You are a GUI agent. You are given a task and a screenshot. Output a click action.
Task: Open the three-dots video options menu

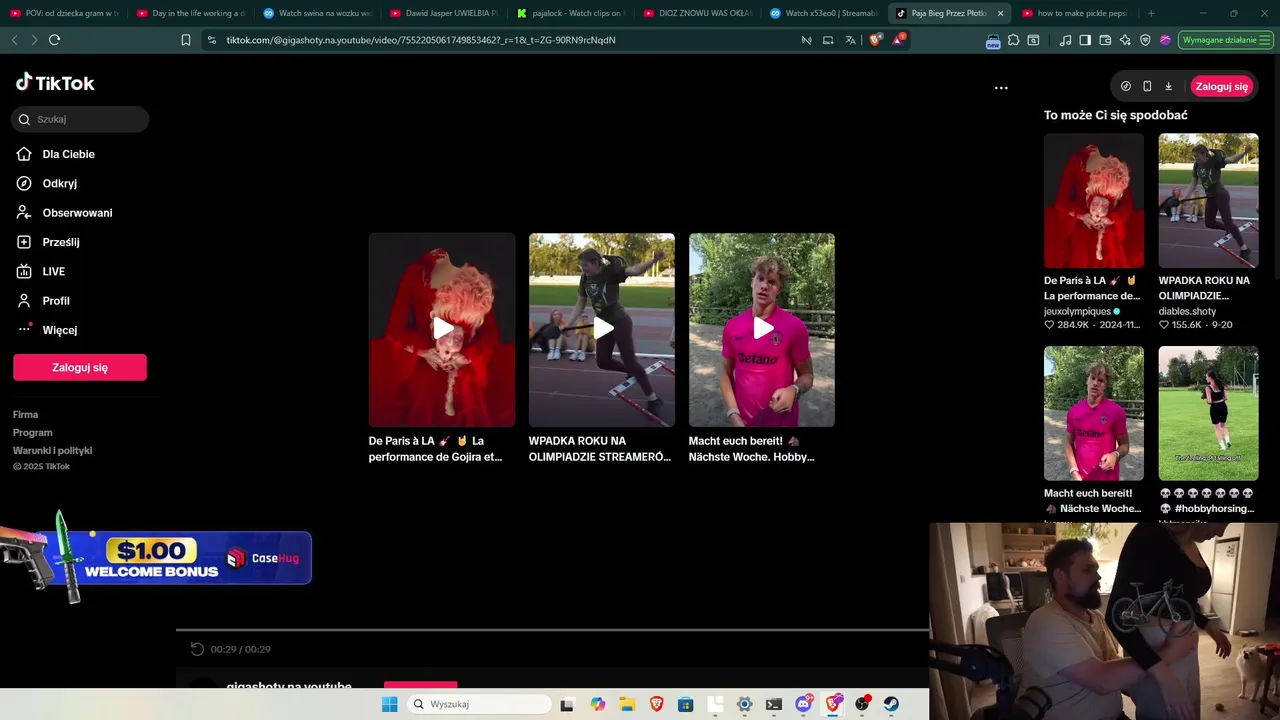click(x=1001, y=88)
